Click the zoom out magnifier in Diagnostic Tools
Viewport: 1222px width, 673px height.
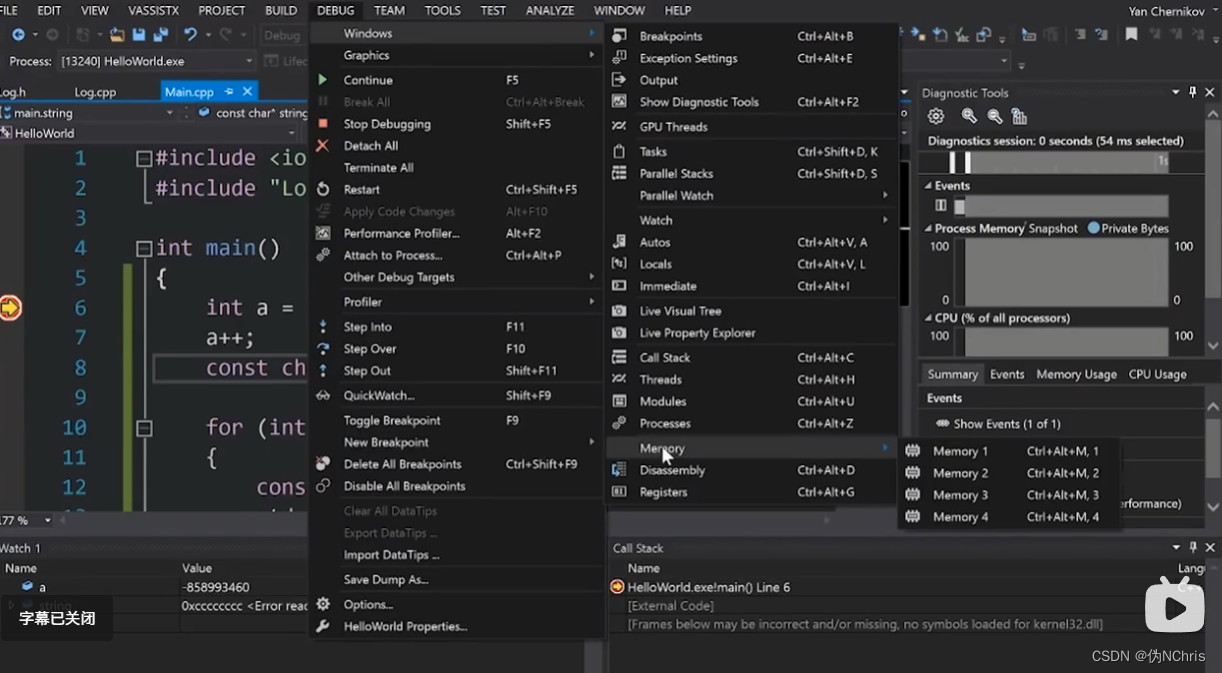pos(994,116)
